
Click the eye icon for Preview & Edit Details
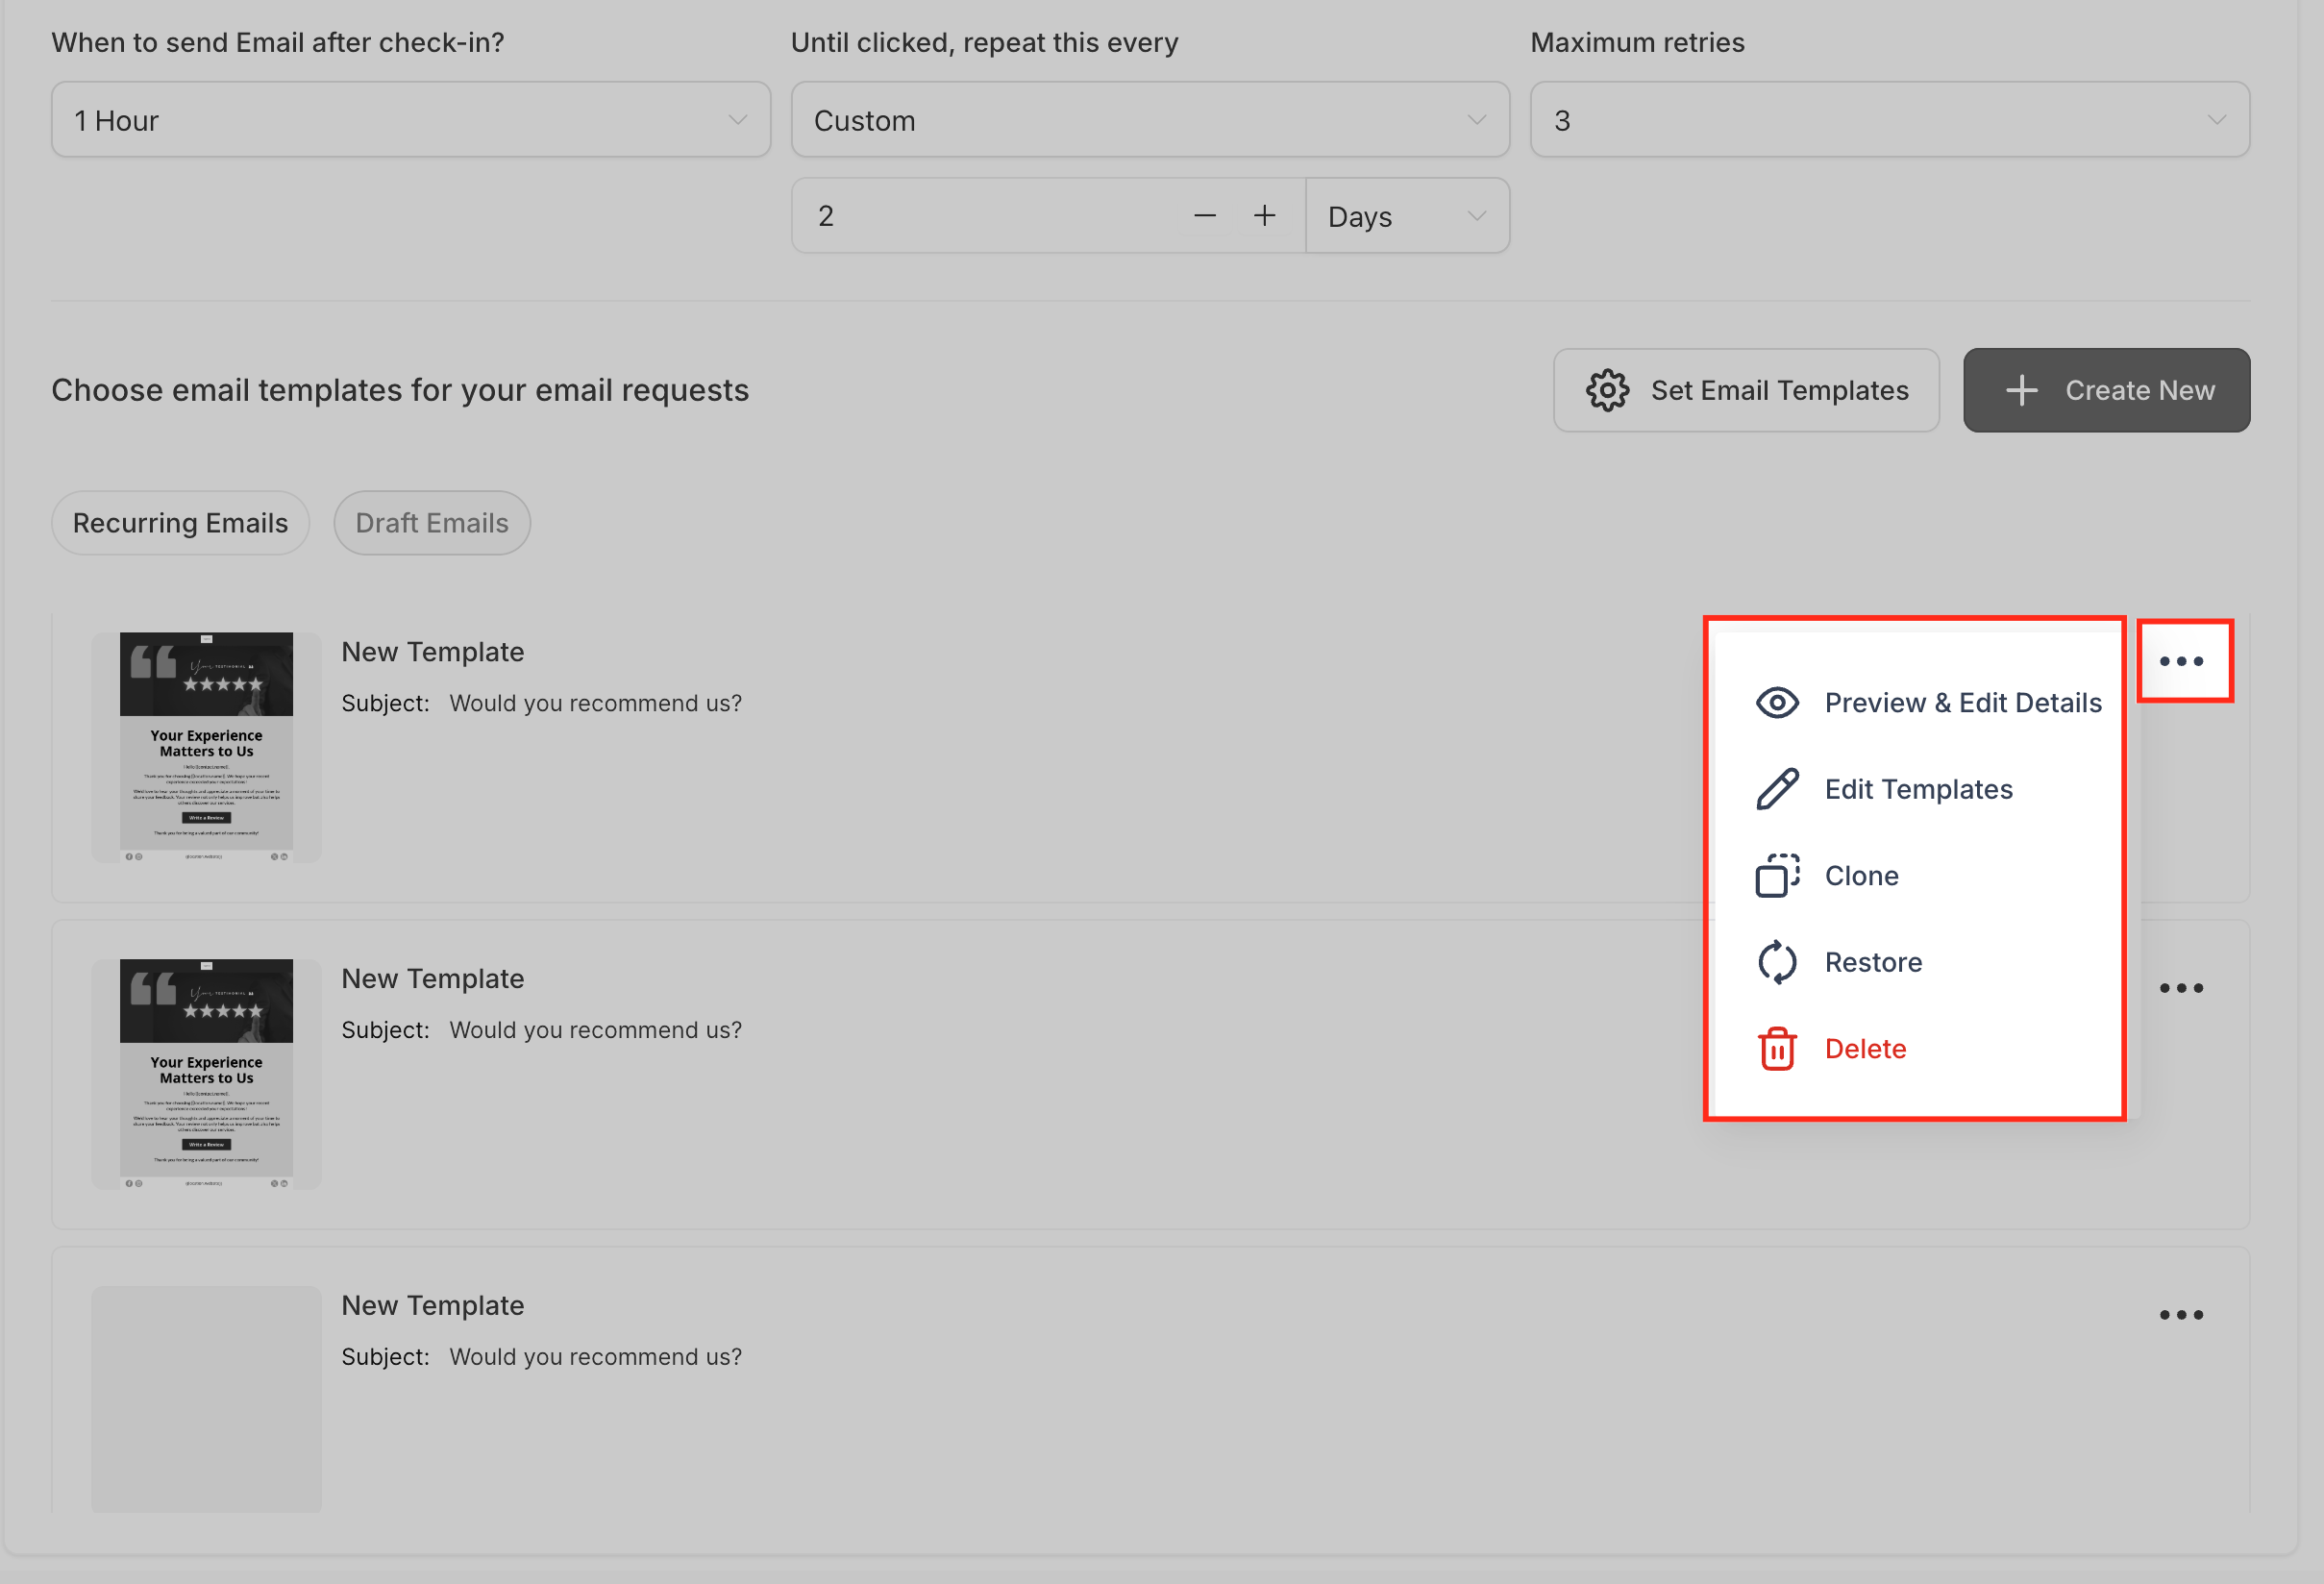coord(1777,703)
